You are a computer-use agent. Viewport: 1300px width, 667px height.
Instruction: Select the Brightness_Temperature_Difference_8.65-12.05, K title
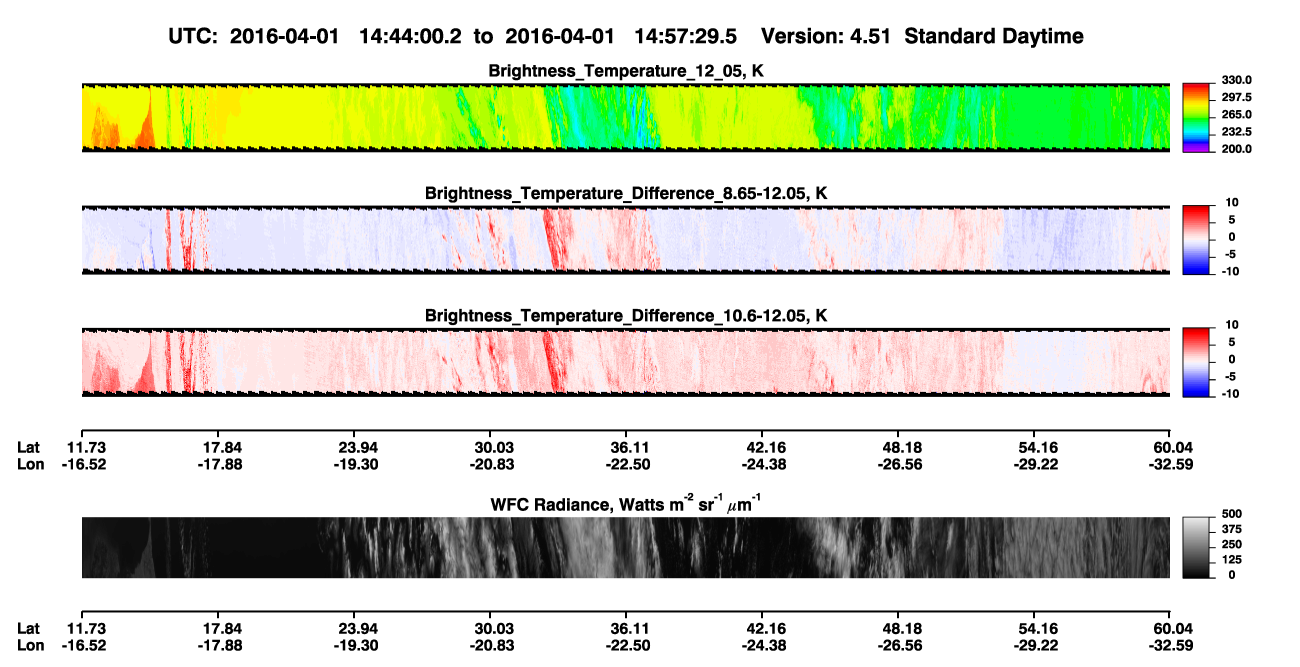click(x=626, y=193)
